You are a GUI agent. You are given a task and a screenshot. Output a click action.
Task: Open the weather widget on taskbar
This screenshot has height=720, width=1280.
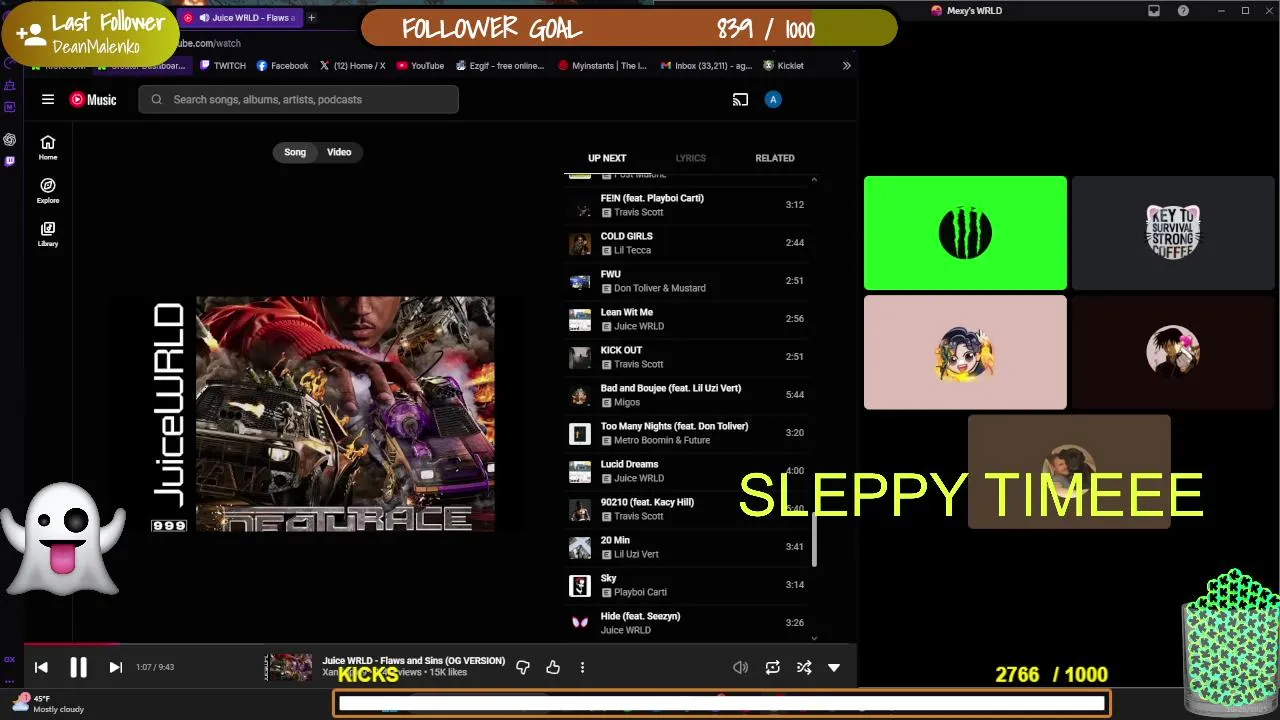50,703
